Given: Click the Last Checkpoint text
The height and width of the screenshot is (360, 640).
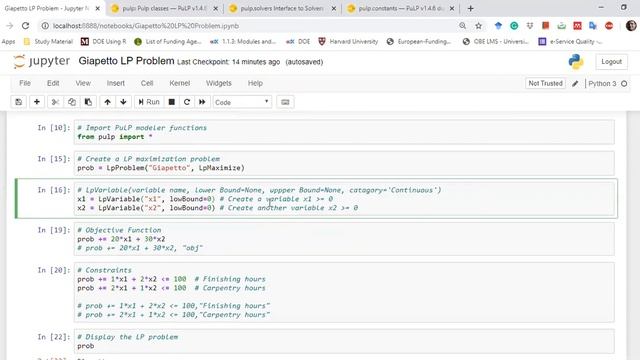Looking at the screenshot, I should (229, 62).
